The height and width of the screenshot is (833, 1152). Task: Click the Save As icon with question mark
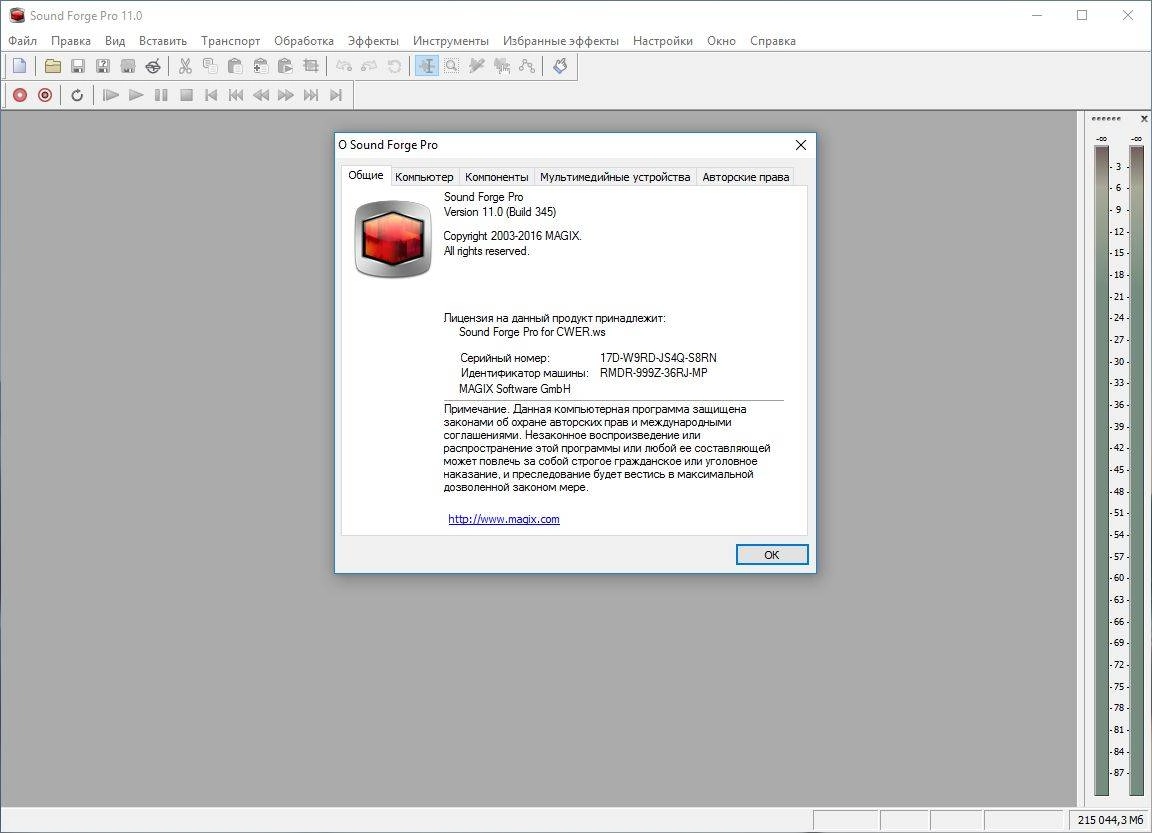[x=102, y=66]
